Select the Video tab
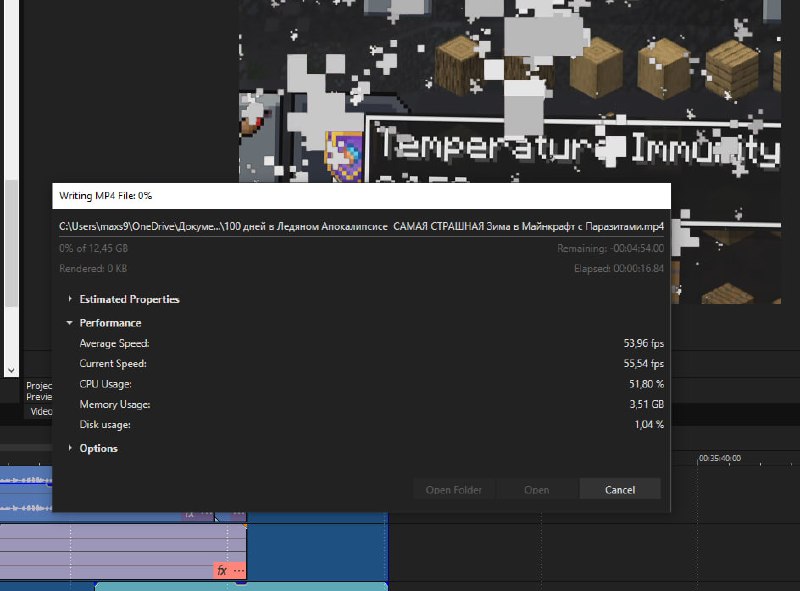 pos(40,411)
